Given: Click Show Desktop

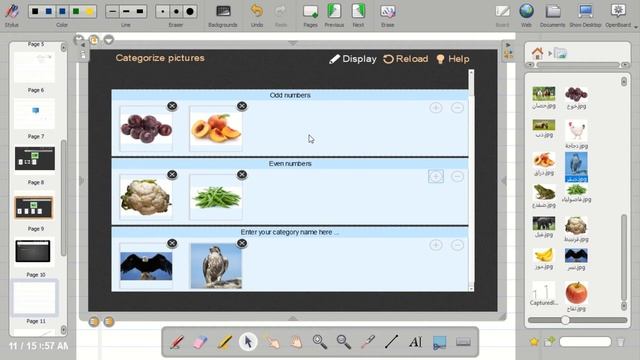Looking at the screenshot, I should [x=585, y=16].
